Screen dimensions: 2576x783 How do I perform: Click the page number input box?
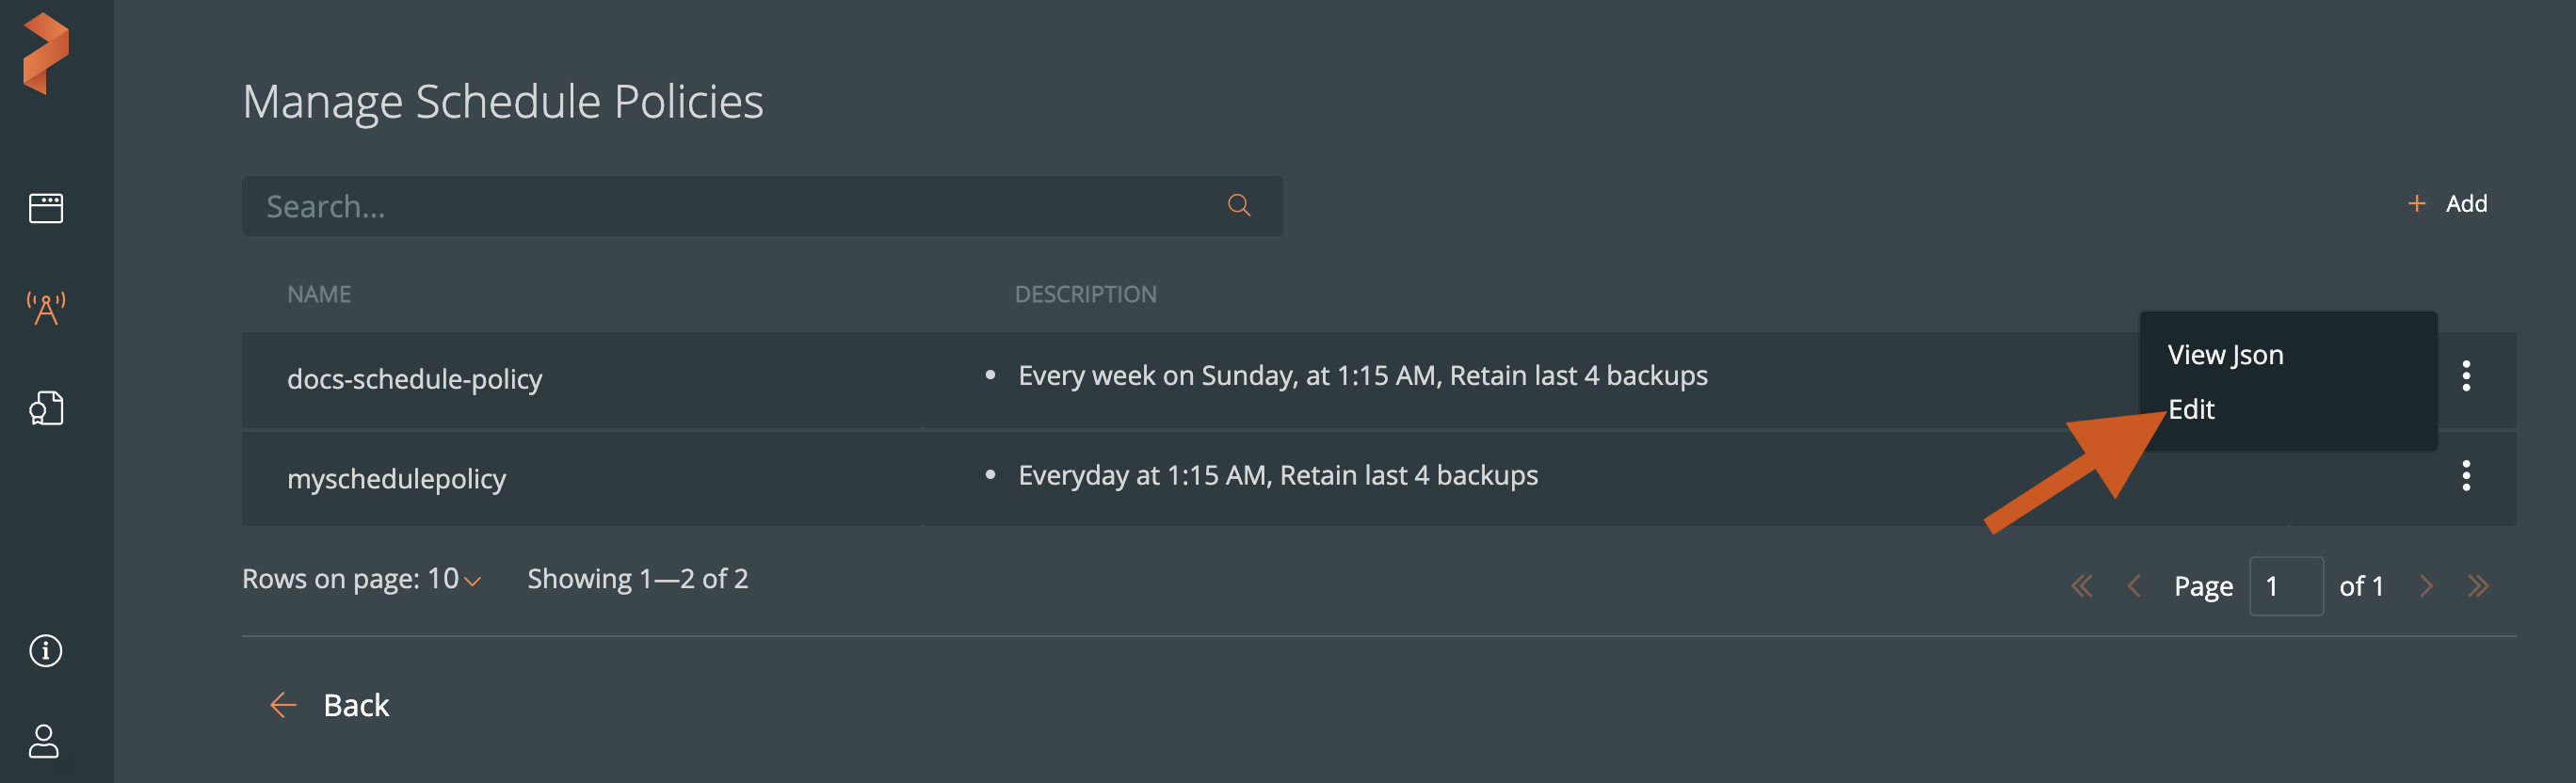2285,586
